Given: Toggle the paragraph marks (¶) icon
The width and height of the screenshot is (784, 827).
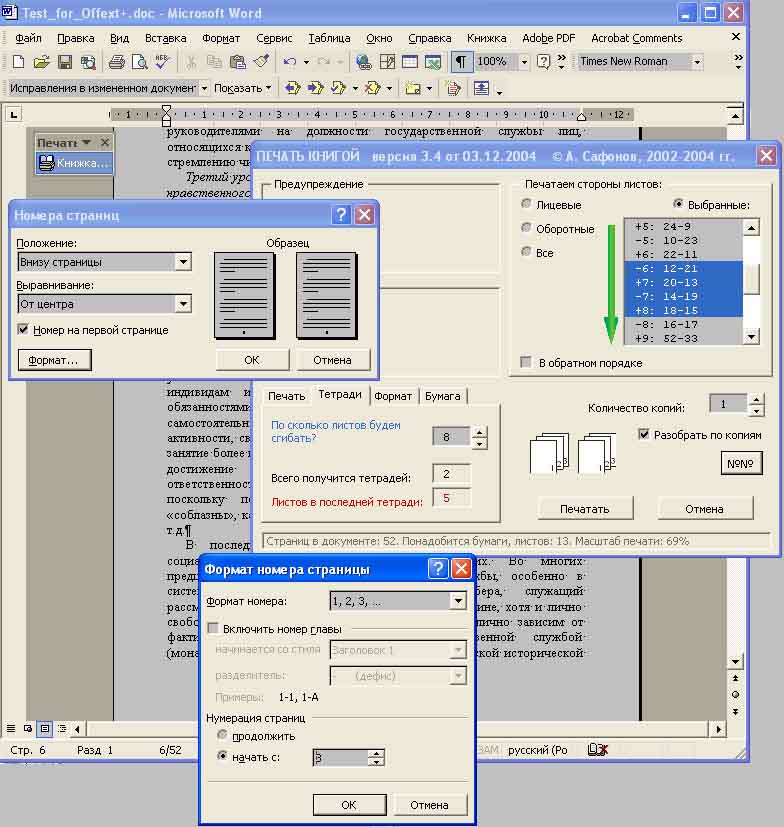Looking at the screenshot, I should point(461,62).
